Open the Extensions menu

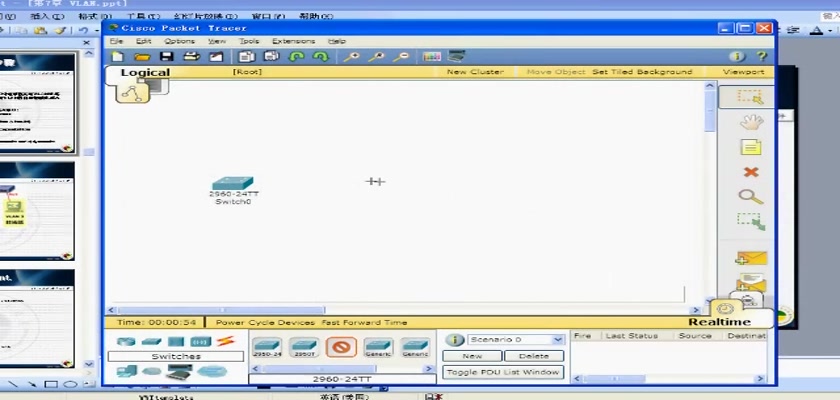(293, 41)
